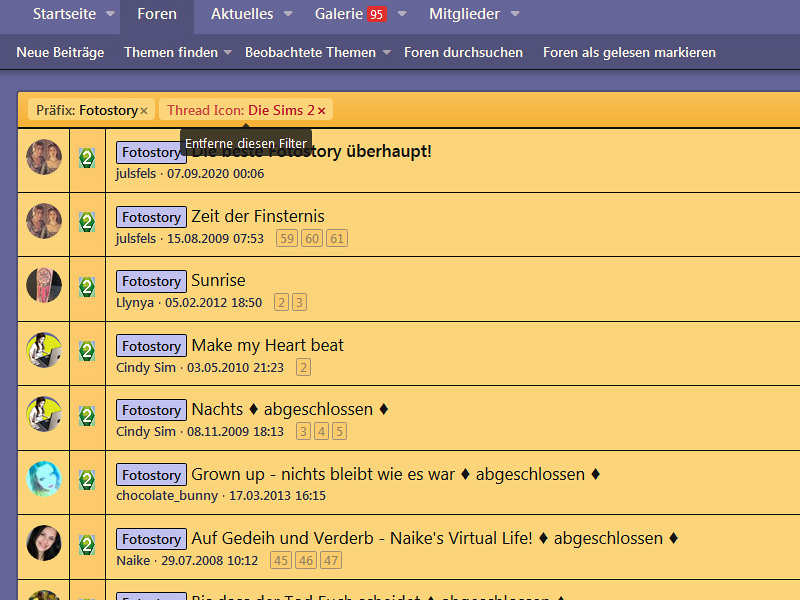Open the Beobachtete Themen dropdown

[x=387, y=53]
